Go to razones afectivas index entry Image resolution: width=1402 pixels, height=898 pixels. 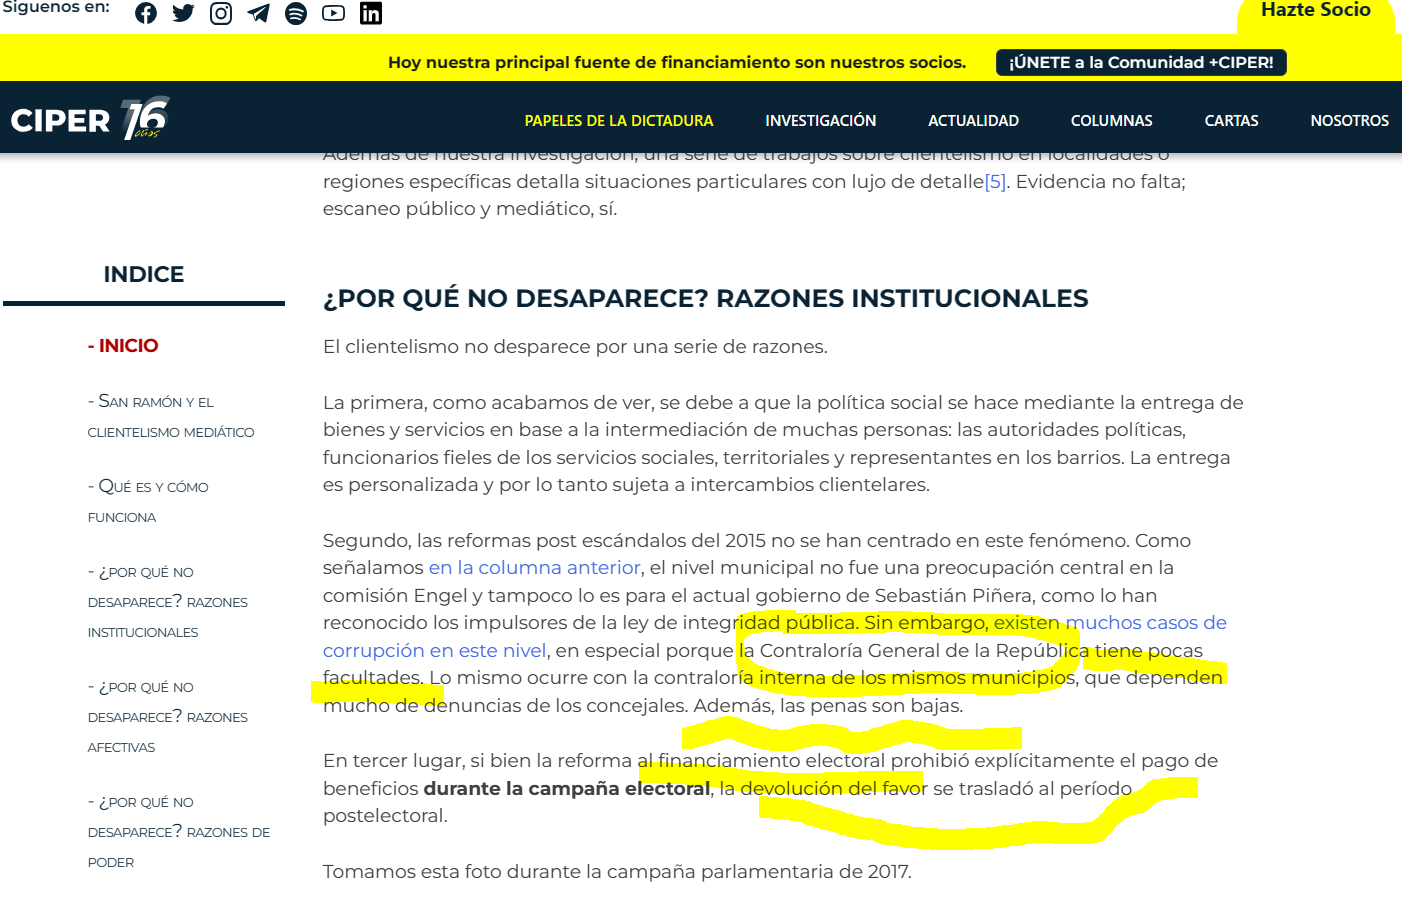pos(168,716)
